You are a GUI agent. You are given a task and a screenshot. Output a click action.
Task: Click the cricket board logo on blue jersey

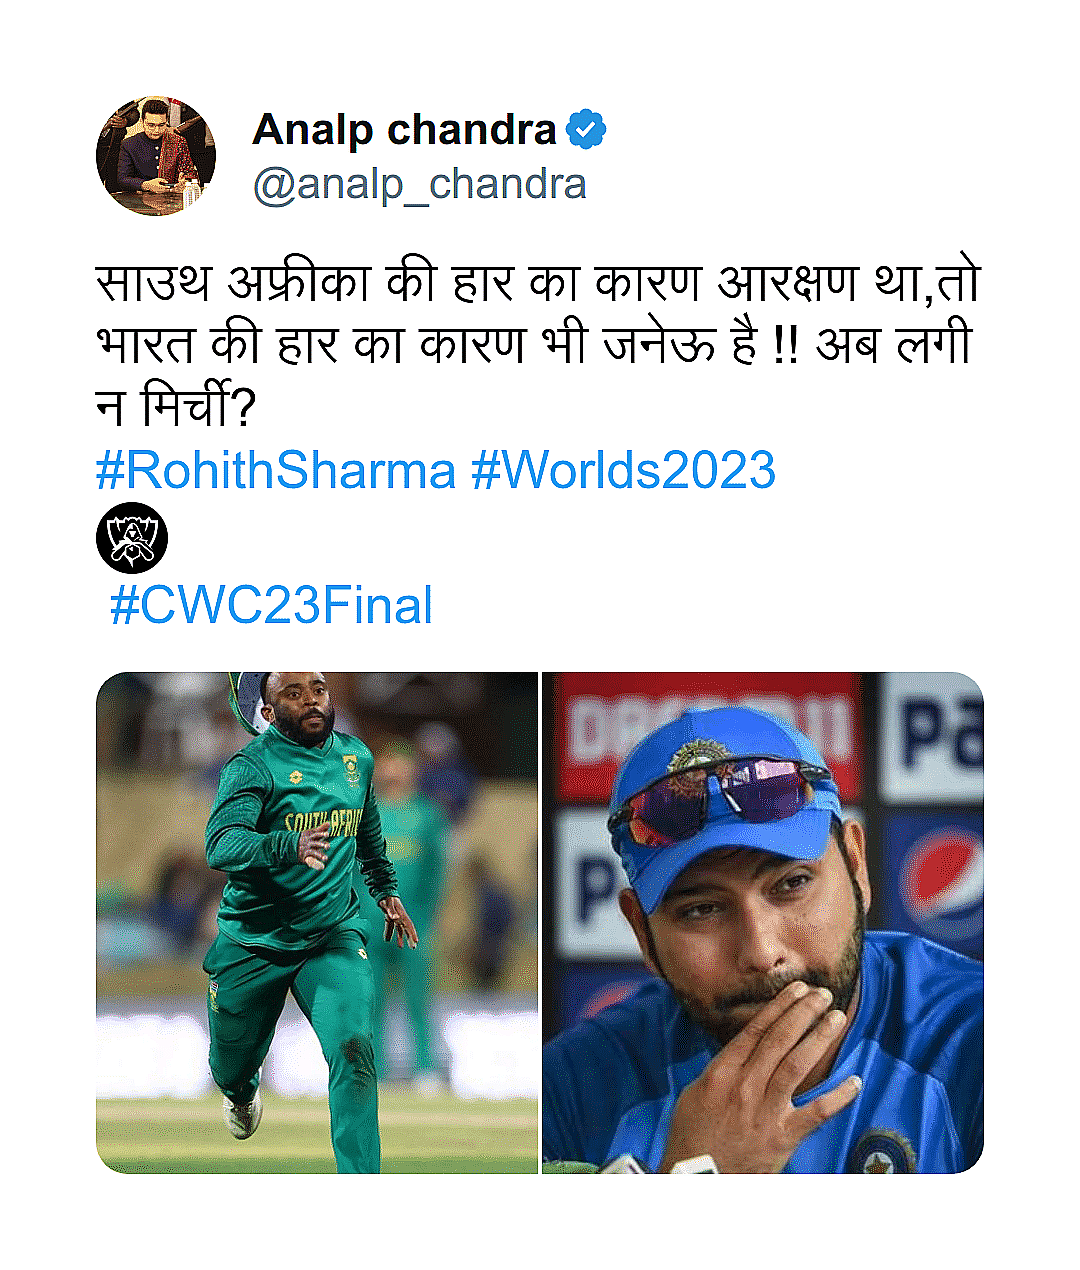point(887,1150)
